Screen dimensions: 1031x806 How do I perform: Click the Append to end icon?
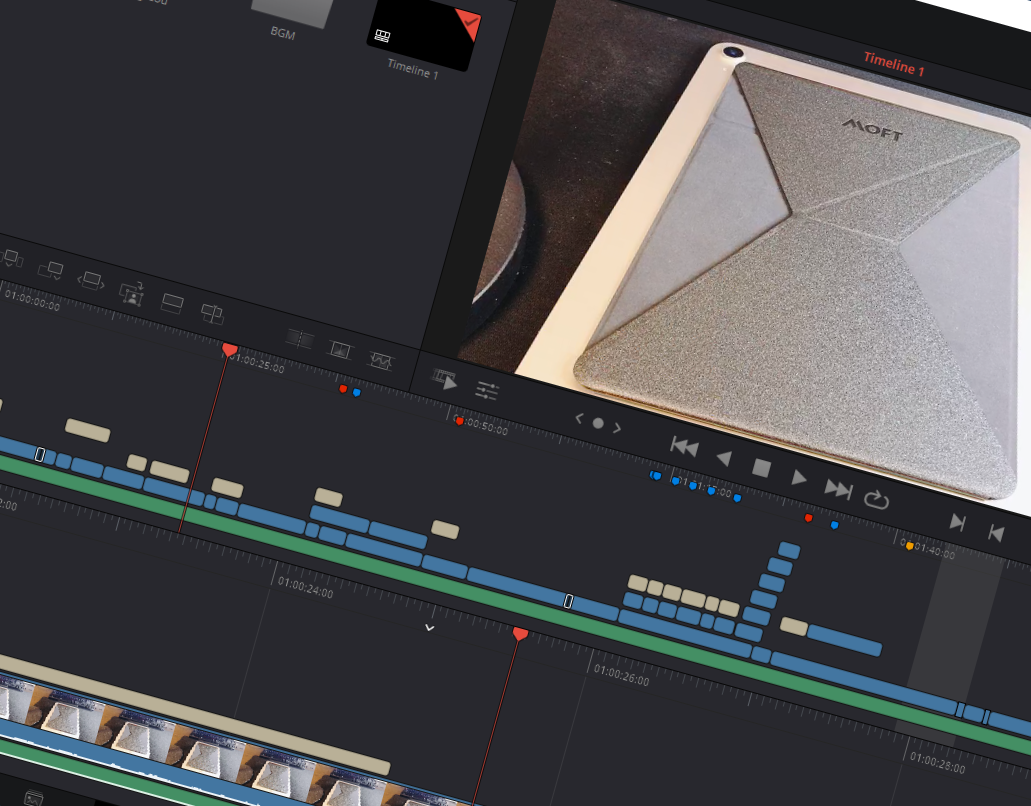[51, 270]
